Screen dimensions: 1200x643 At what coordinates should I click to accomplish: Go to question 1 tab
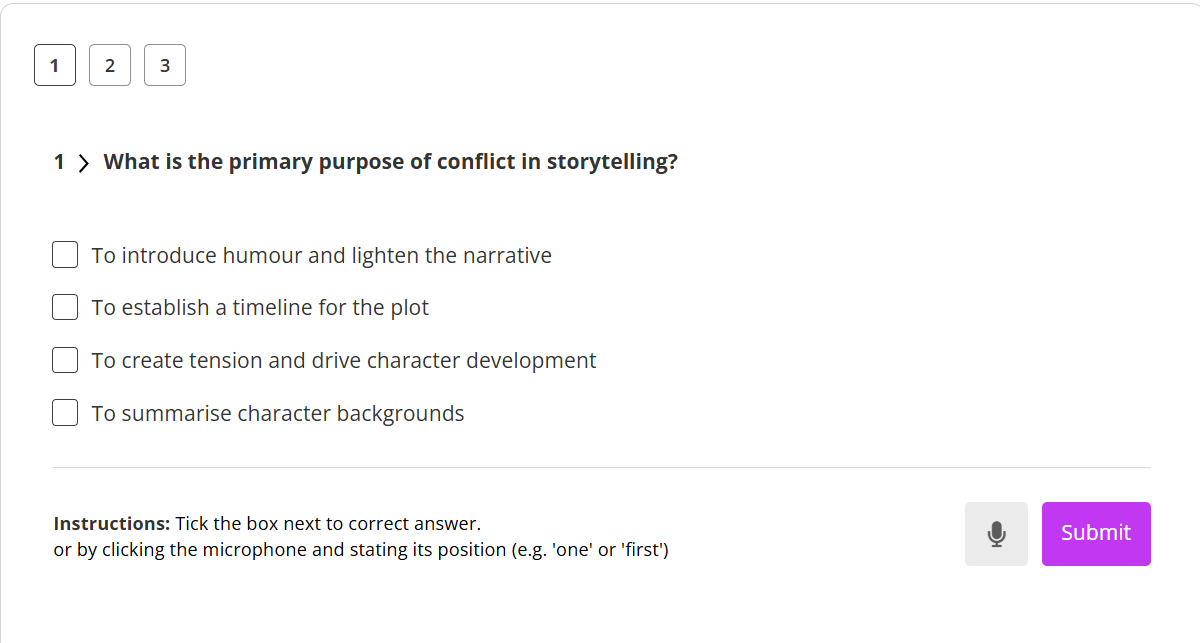coord(55,66)
